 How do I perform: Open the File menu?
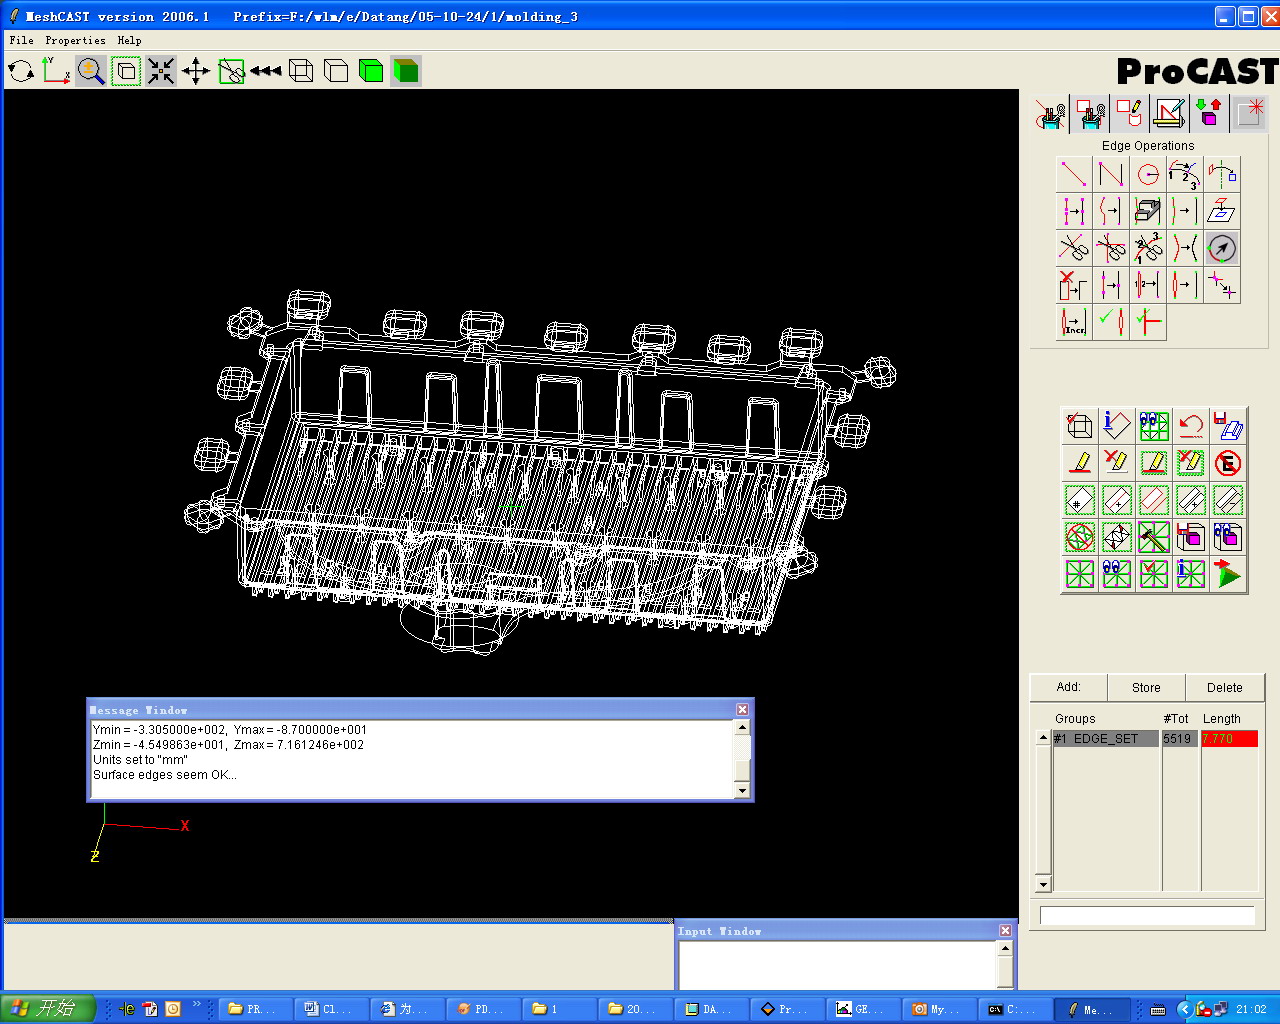(21, 41)
